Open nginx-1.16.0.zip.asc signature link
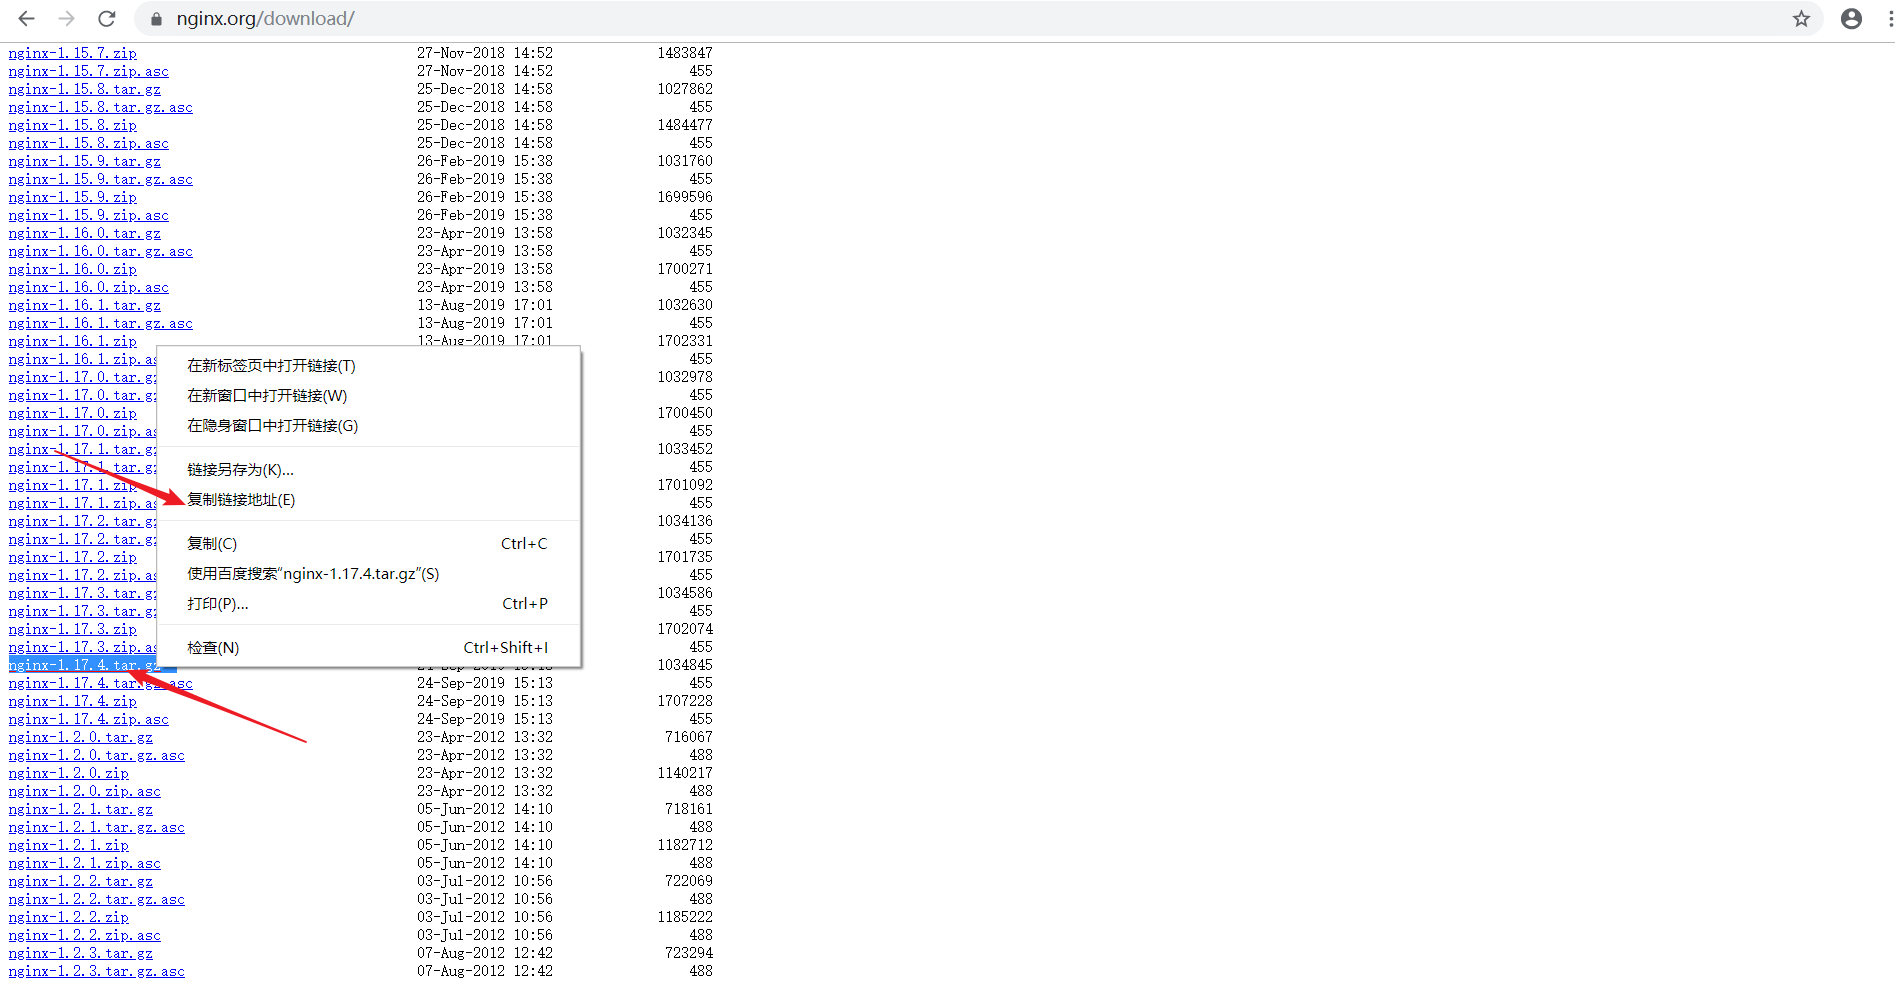This screenshot has height=982, width=1895. tap(89, 287)
